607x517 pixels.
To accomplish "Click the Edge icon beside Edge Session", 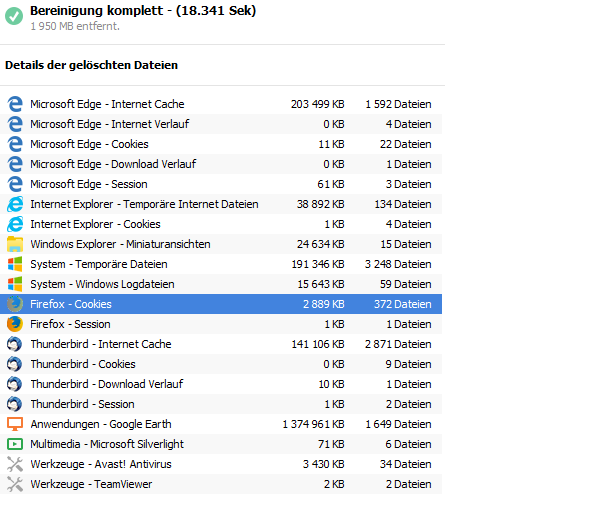I will 15,184.
